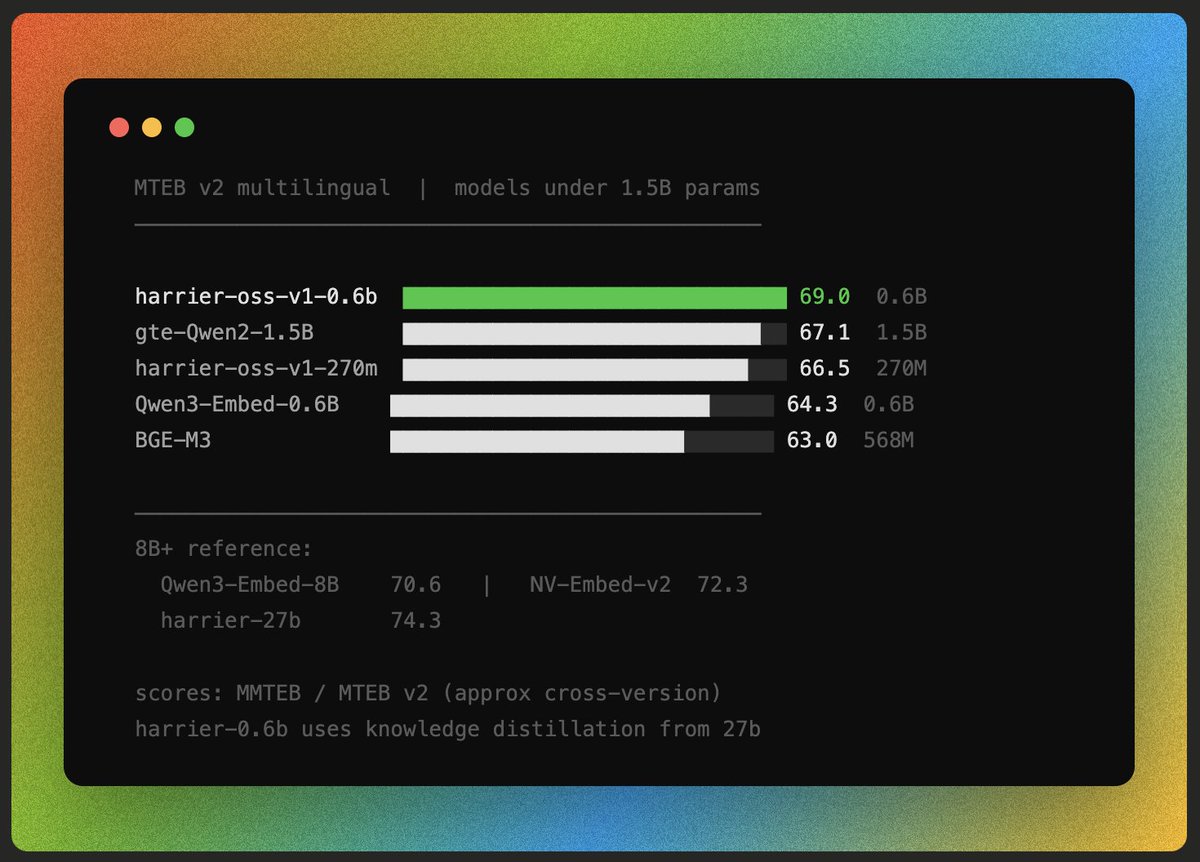1200x862 pixels.
Task: Click the reference score 72.3
Action: point(722,584)
